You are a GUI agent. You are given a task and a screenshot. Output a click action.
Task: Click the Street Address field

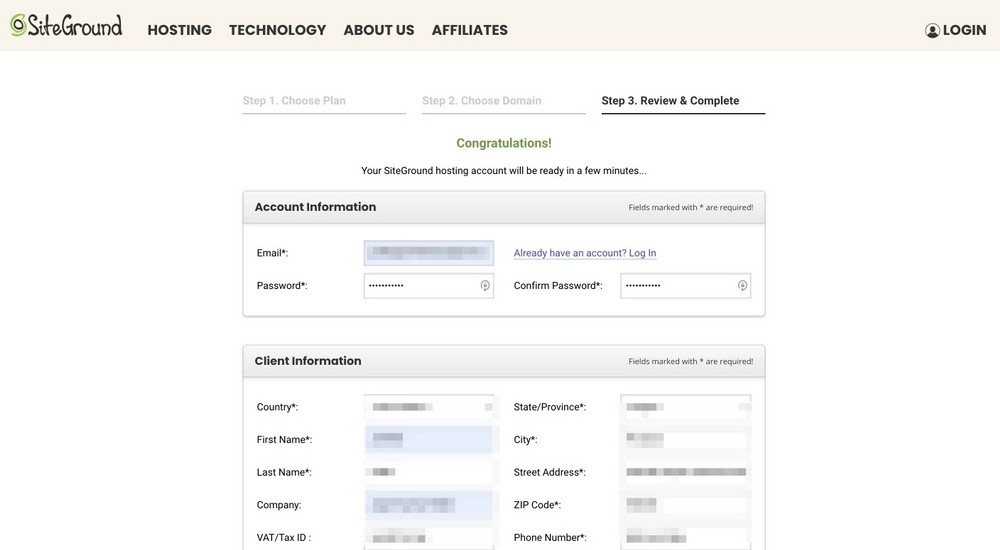(x=686, y=472)
